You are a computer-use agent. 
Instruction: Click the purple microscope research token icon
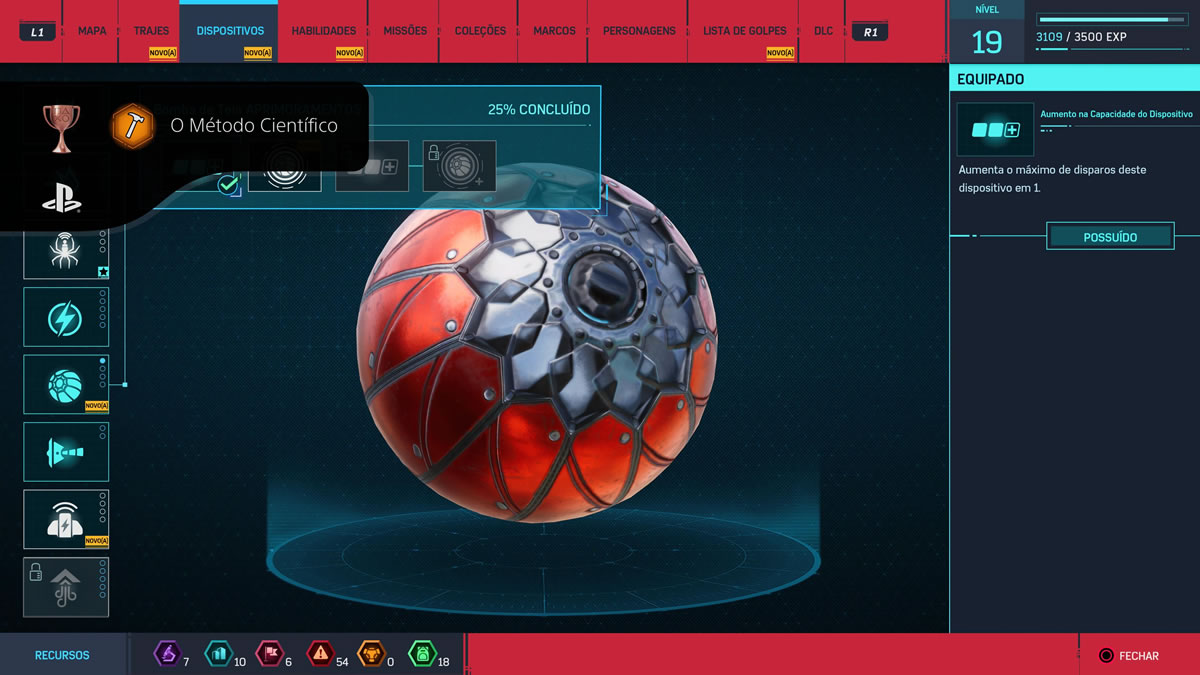tap(166, 654)
